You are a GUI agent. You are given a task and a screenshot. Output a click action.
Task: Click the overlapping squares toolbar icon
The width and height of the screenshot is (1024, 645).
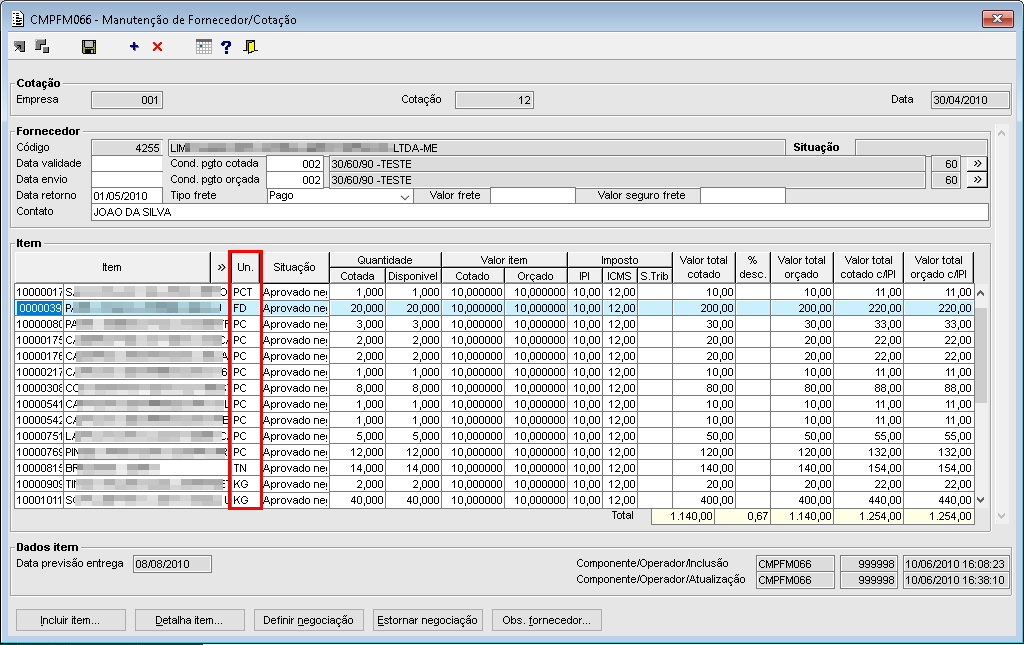pos(42,47)
